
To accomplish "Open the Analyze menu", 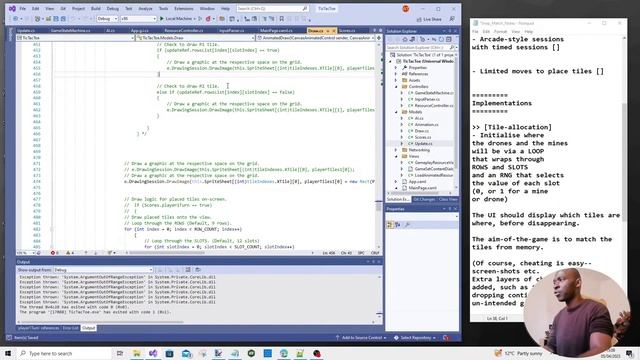I will click(x=145, y=9).
